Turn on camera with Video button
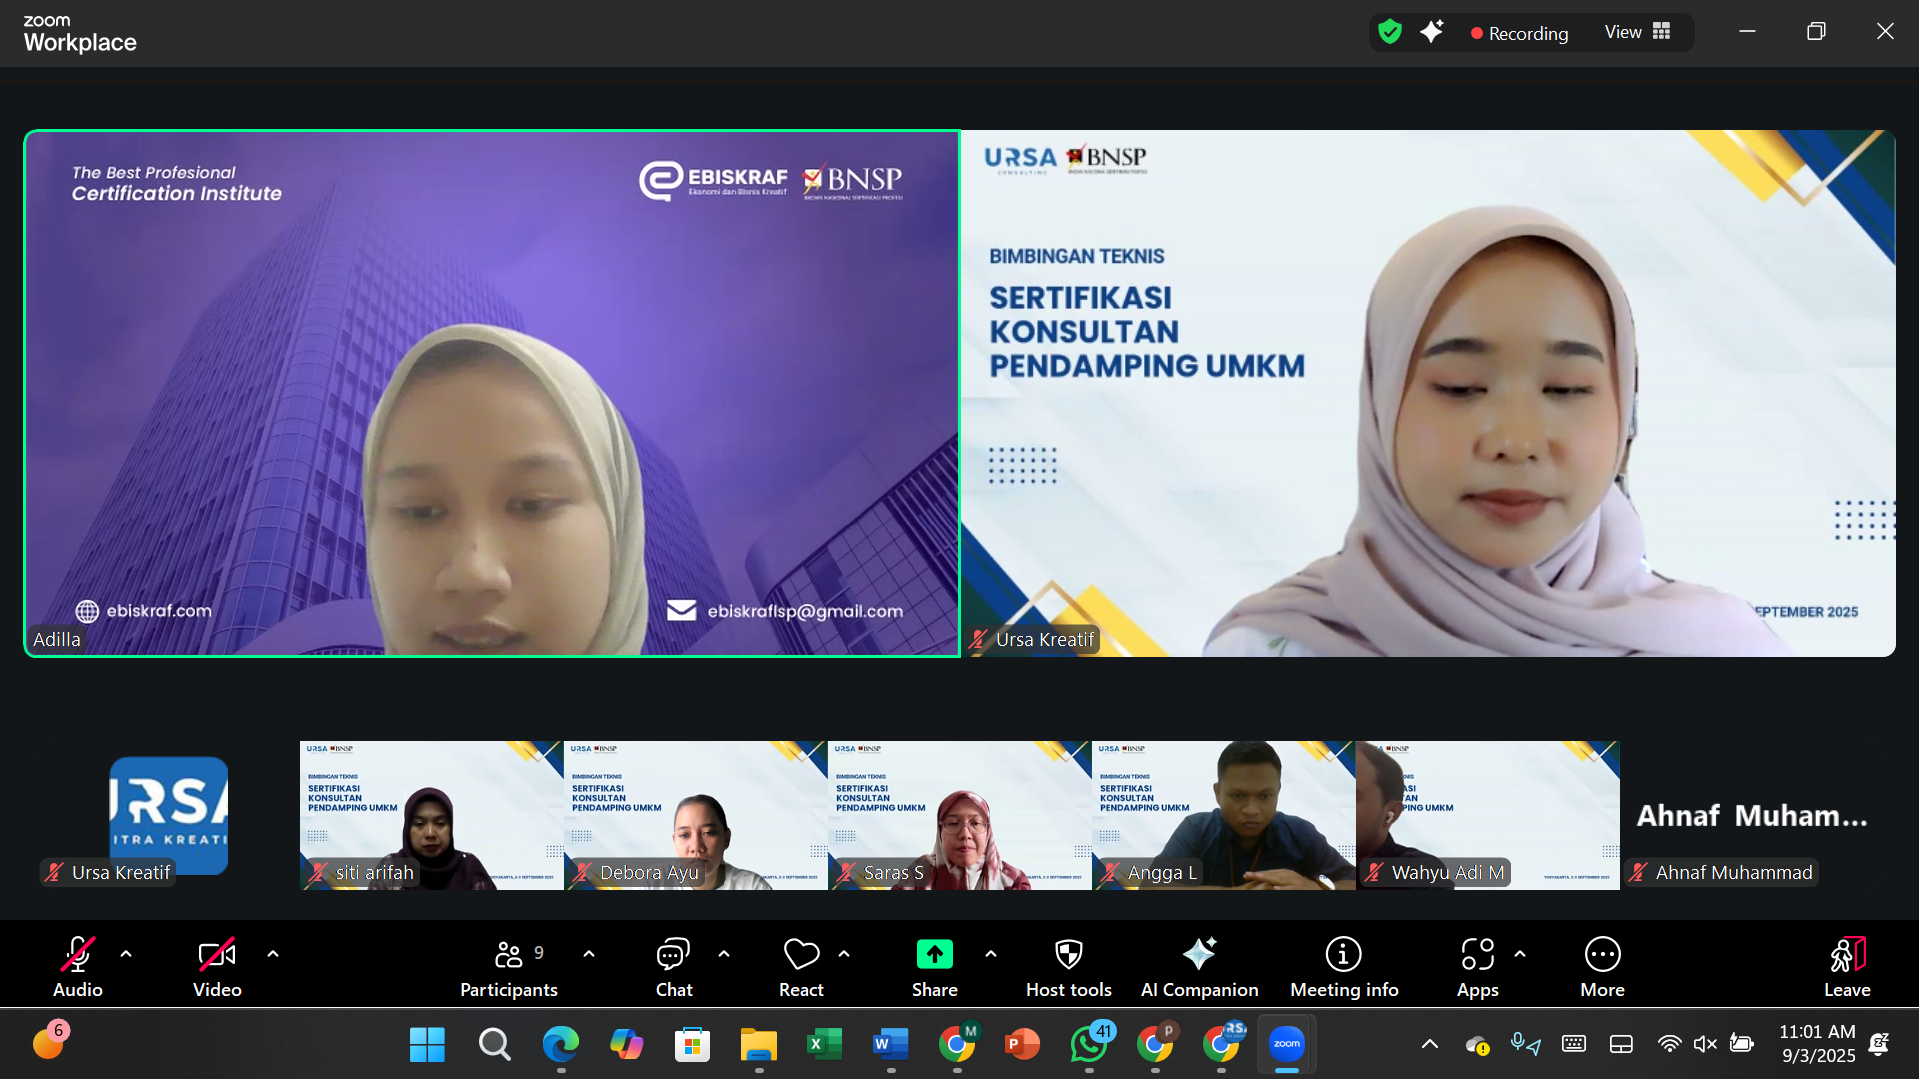The width and height of the screenshot is (1919, 1079). 217,966
